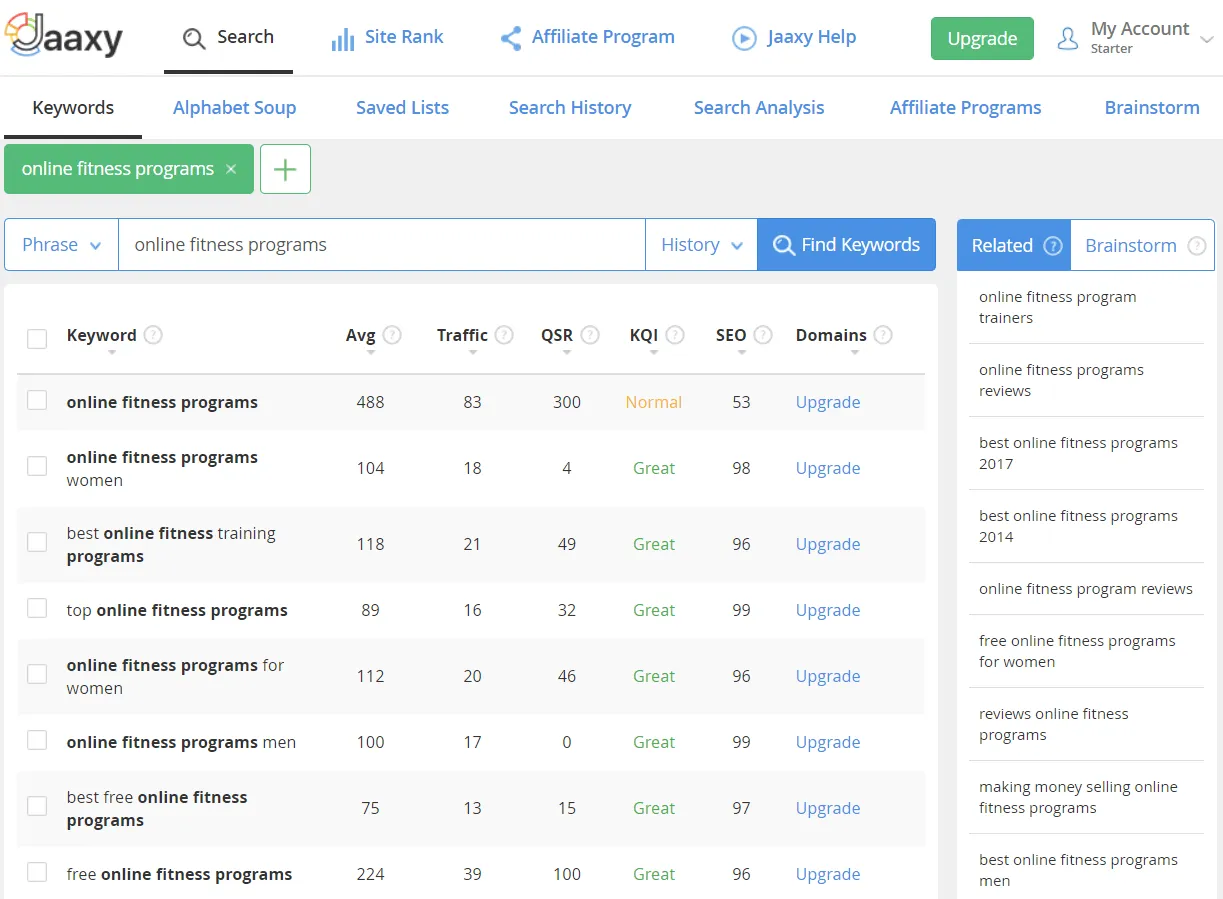
Task: Click the help icon beside Related tab
Action: point(1052,246)
